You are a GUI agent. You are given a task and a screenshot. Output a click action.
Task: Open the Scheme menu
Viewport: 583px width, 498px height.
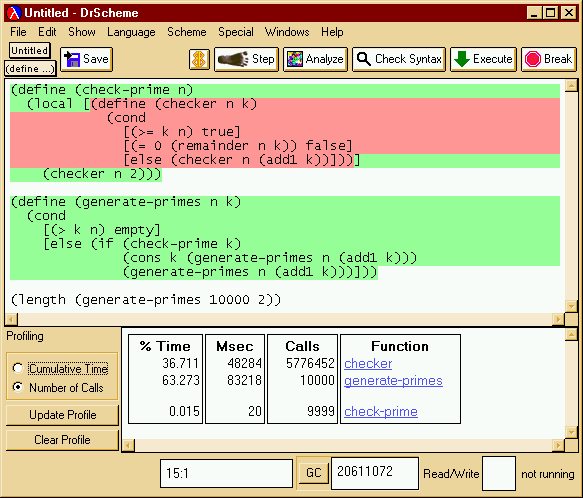coord(187,32)
